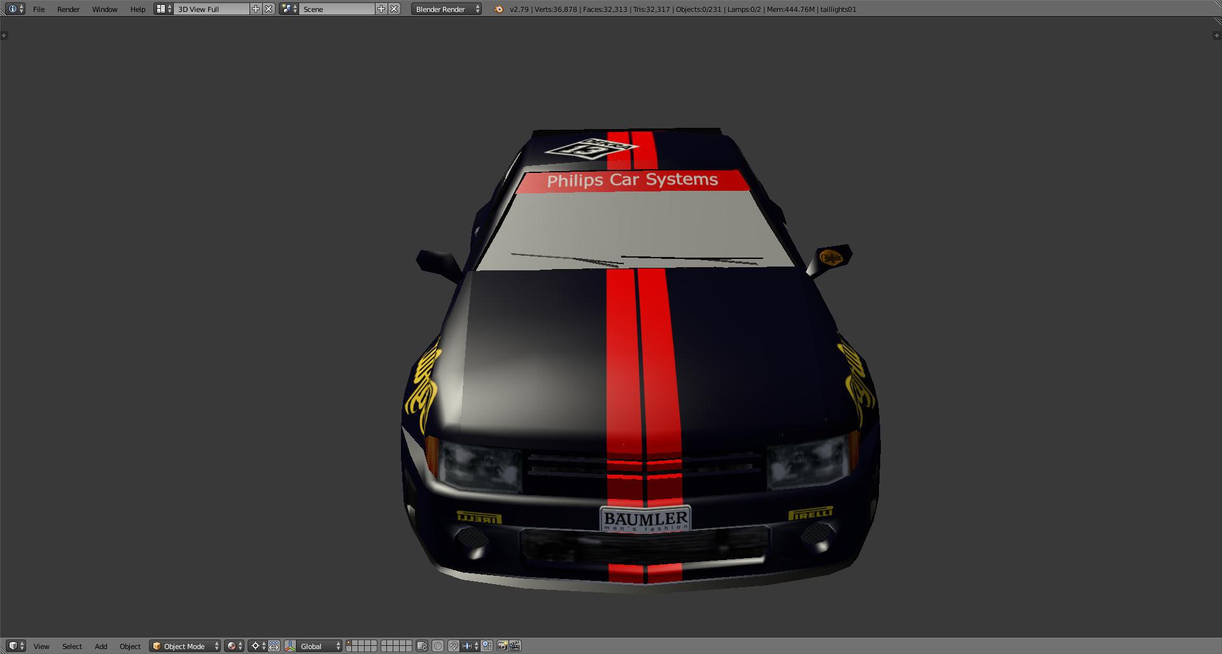Open the Info editor type selector
The image size is (1222, 654).
click(14, 8)
